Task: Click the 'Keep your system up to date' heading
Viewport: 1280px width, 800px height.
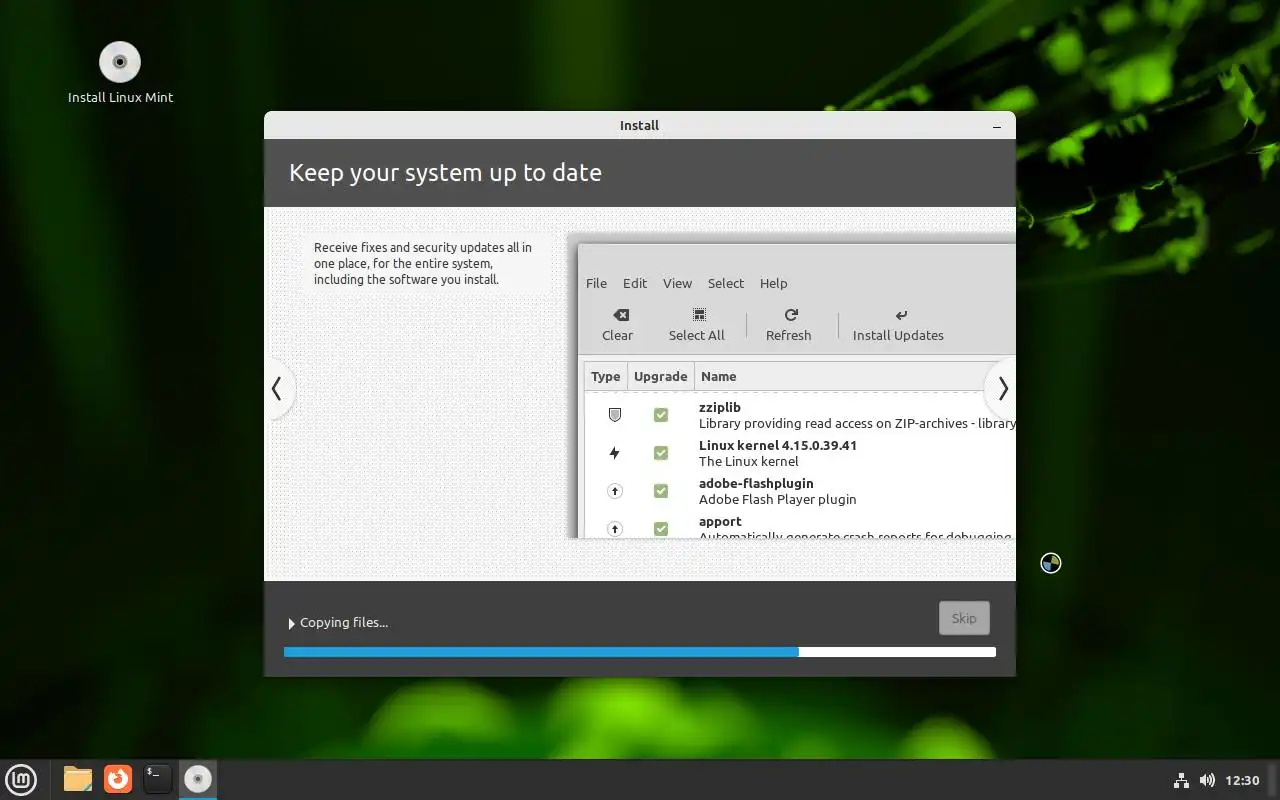Action: click(x=445, y=172)
